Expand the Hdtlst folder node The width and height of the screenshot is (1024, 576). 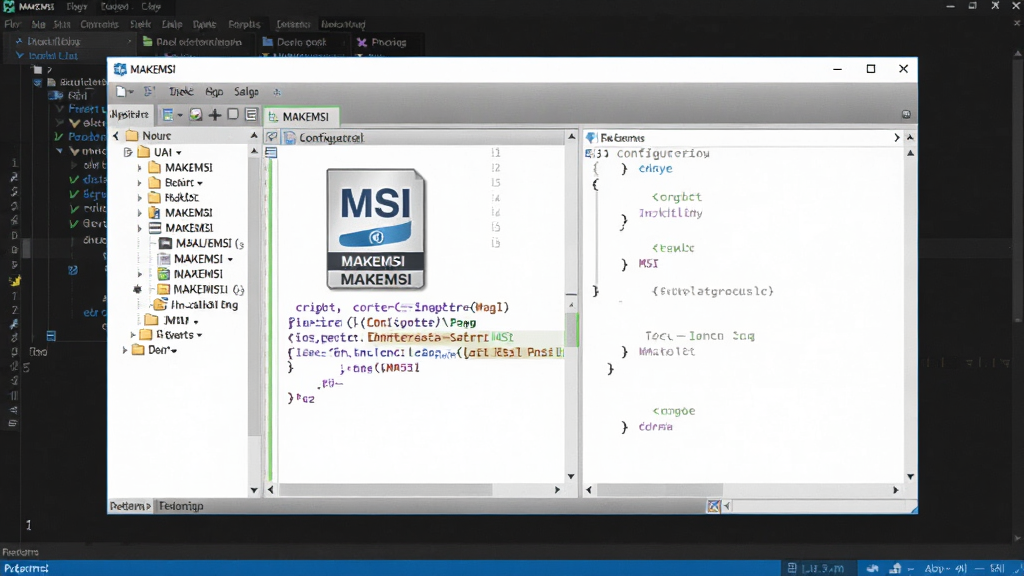[x=139, y=198]
